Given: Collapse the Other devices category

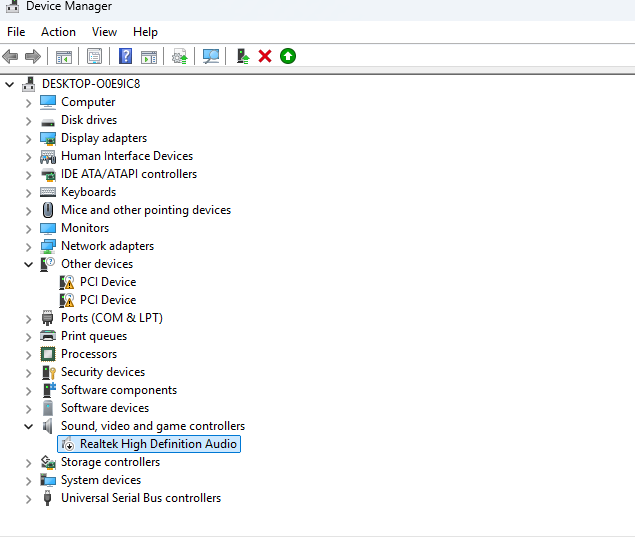Looking at the screenshot, I should [29, 264].
